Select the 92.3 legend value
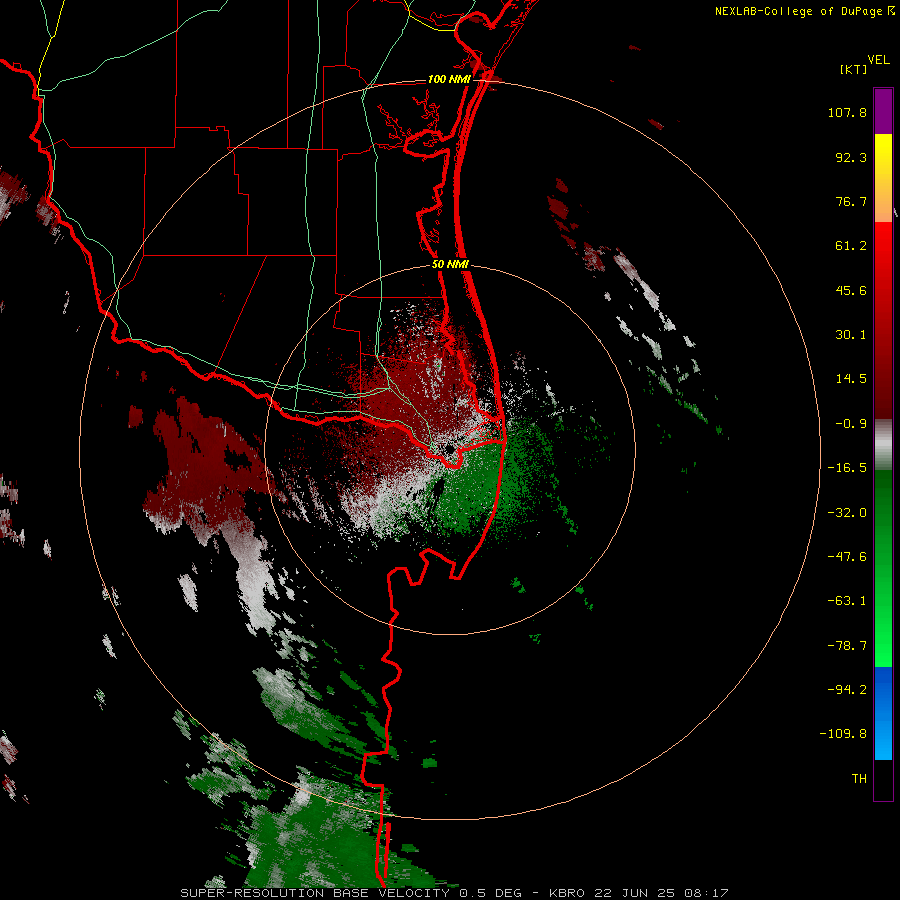900x900 pixels. pos(851,157)
